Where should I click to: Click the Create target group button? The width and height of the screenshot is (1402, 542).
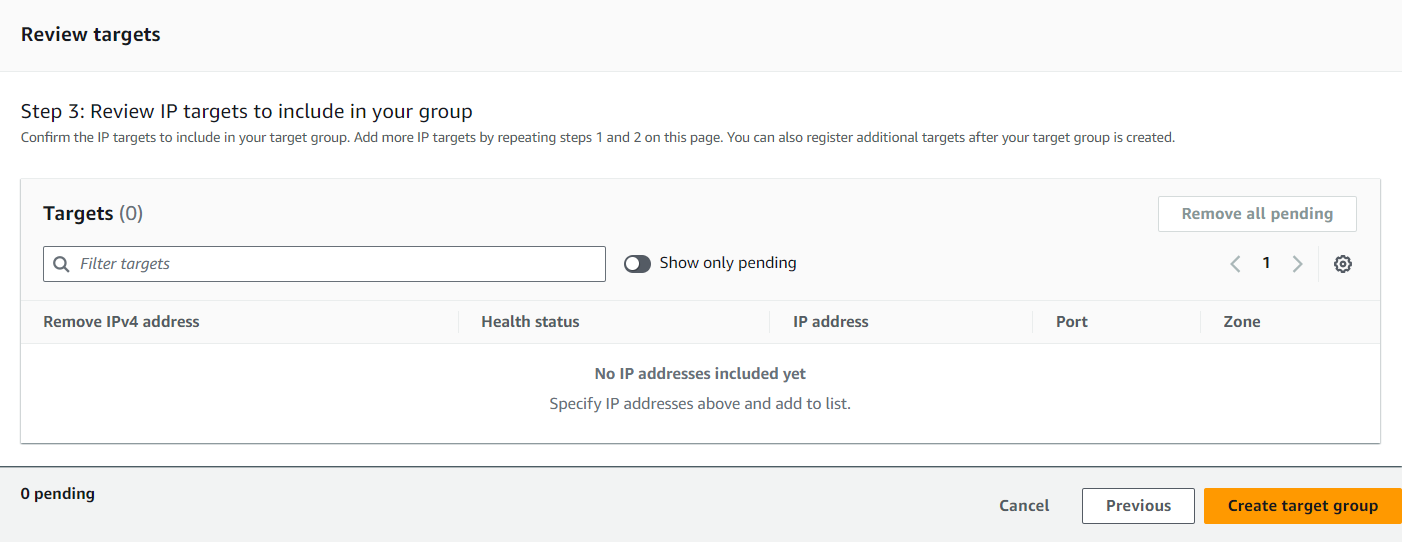pyautogui.click(x=1302, y=506)
